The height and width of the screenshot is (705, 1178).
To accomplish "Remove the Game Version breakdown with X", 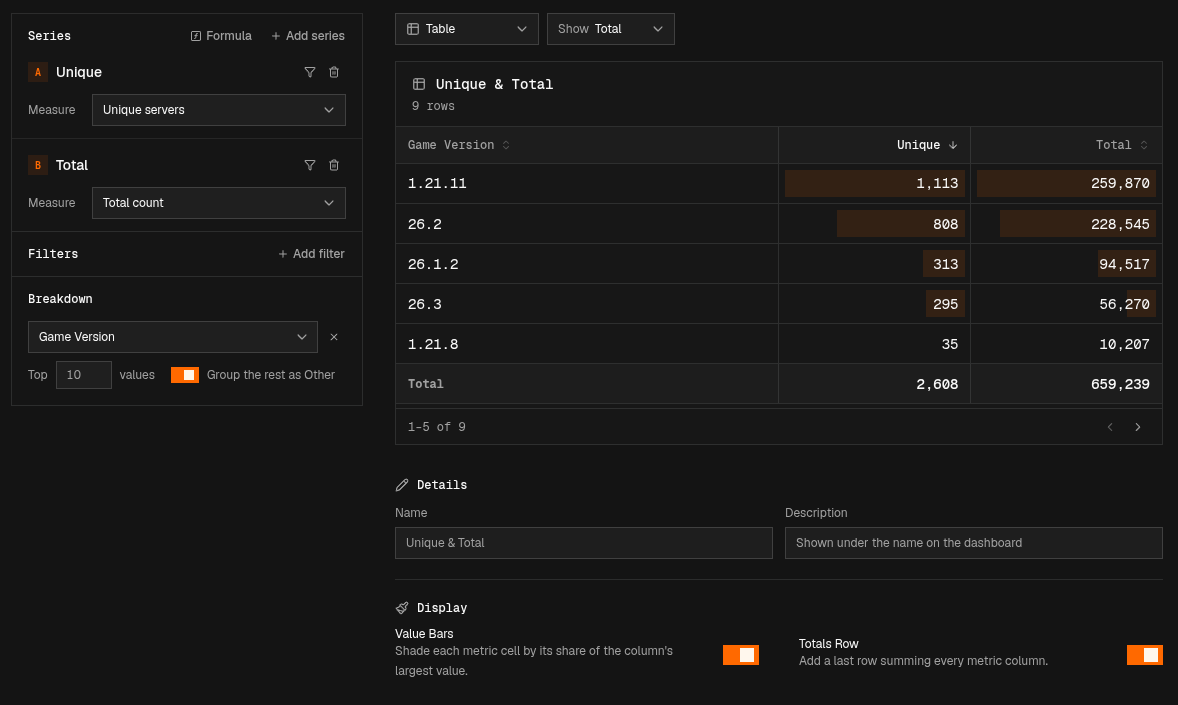I will tap(334, 337).
